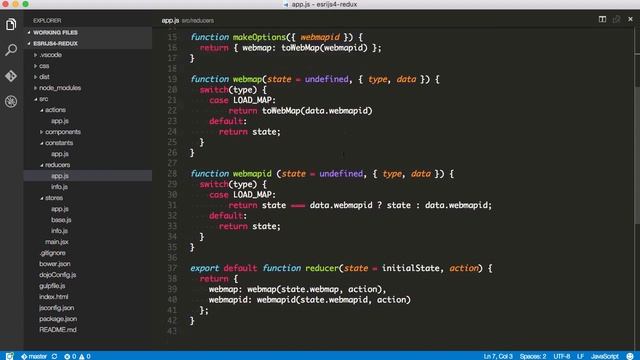Open app.js under the actions folder
The width and height of the screenshot is (640, 360).
[x=60, y=121]
